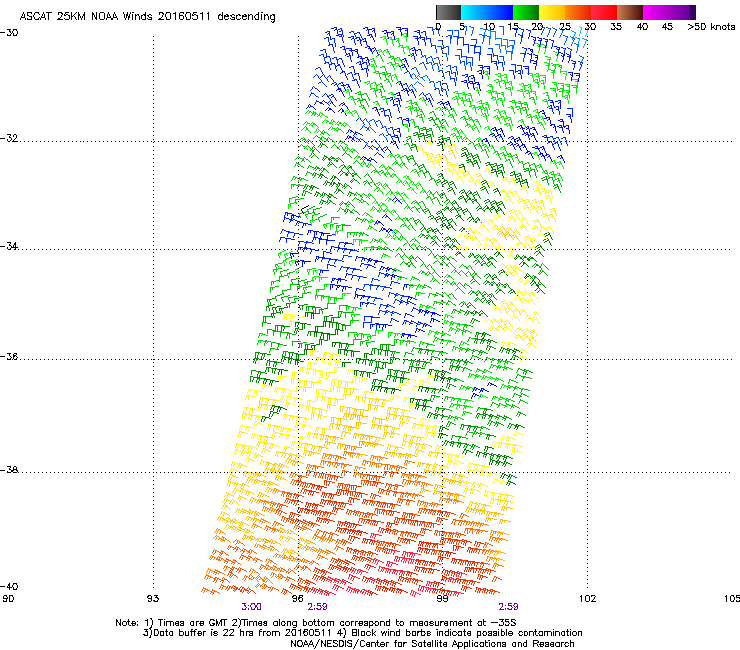Select the brown 35-40 knots legend swatch
The width and height of the screenshot is (740, 650).
pyautogui.click(x=630, y=12)
